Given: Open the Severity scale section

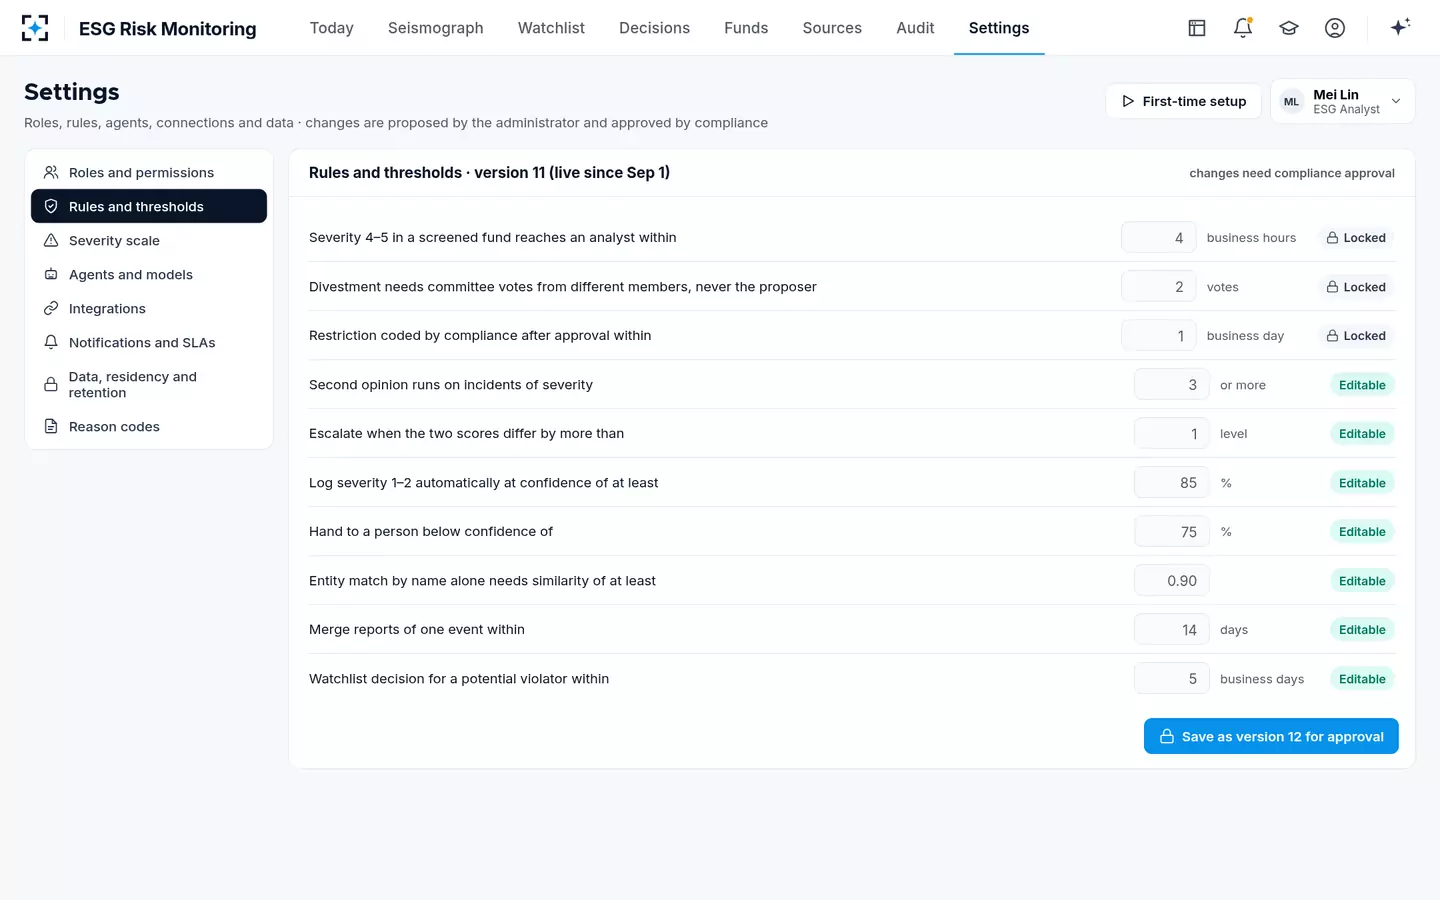Looking at the screenshot, I should click(149, 241).
